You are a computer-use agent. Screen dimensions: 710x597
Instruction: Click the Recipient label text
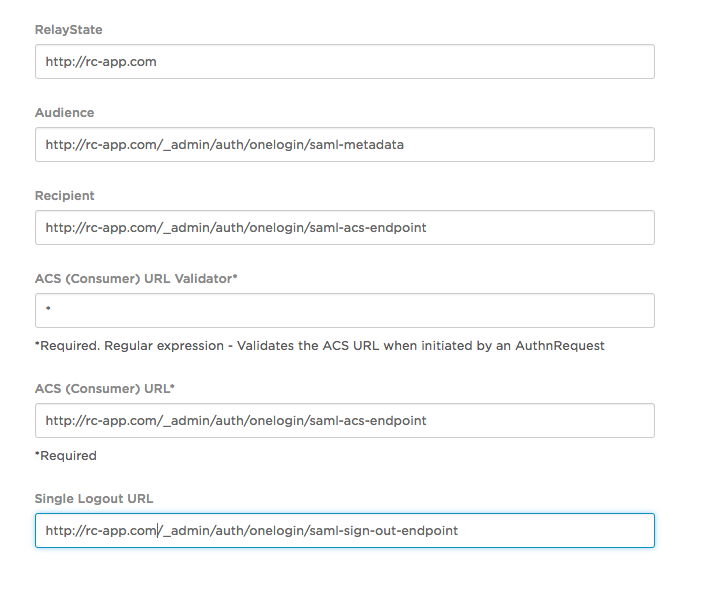pos(64,196)
